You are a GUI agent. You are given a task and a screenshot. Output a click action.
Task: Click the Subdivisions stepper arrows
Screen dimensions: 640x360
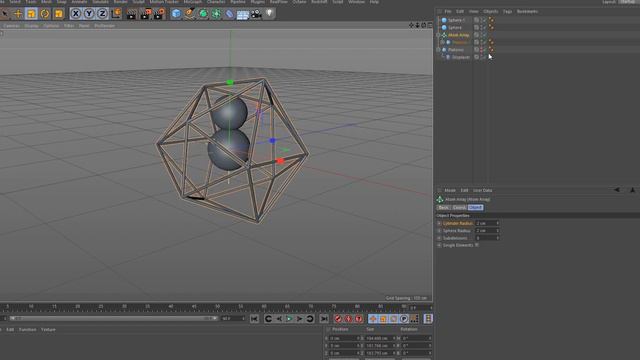pos(497,238)
